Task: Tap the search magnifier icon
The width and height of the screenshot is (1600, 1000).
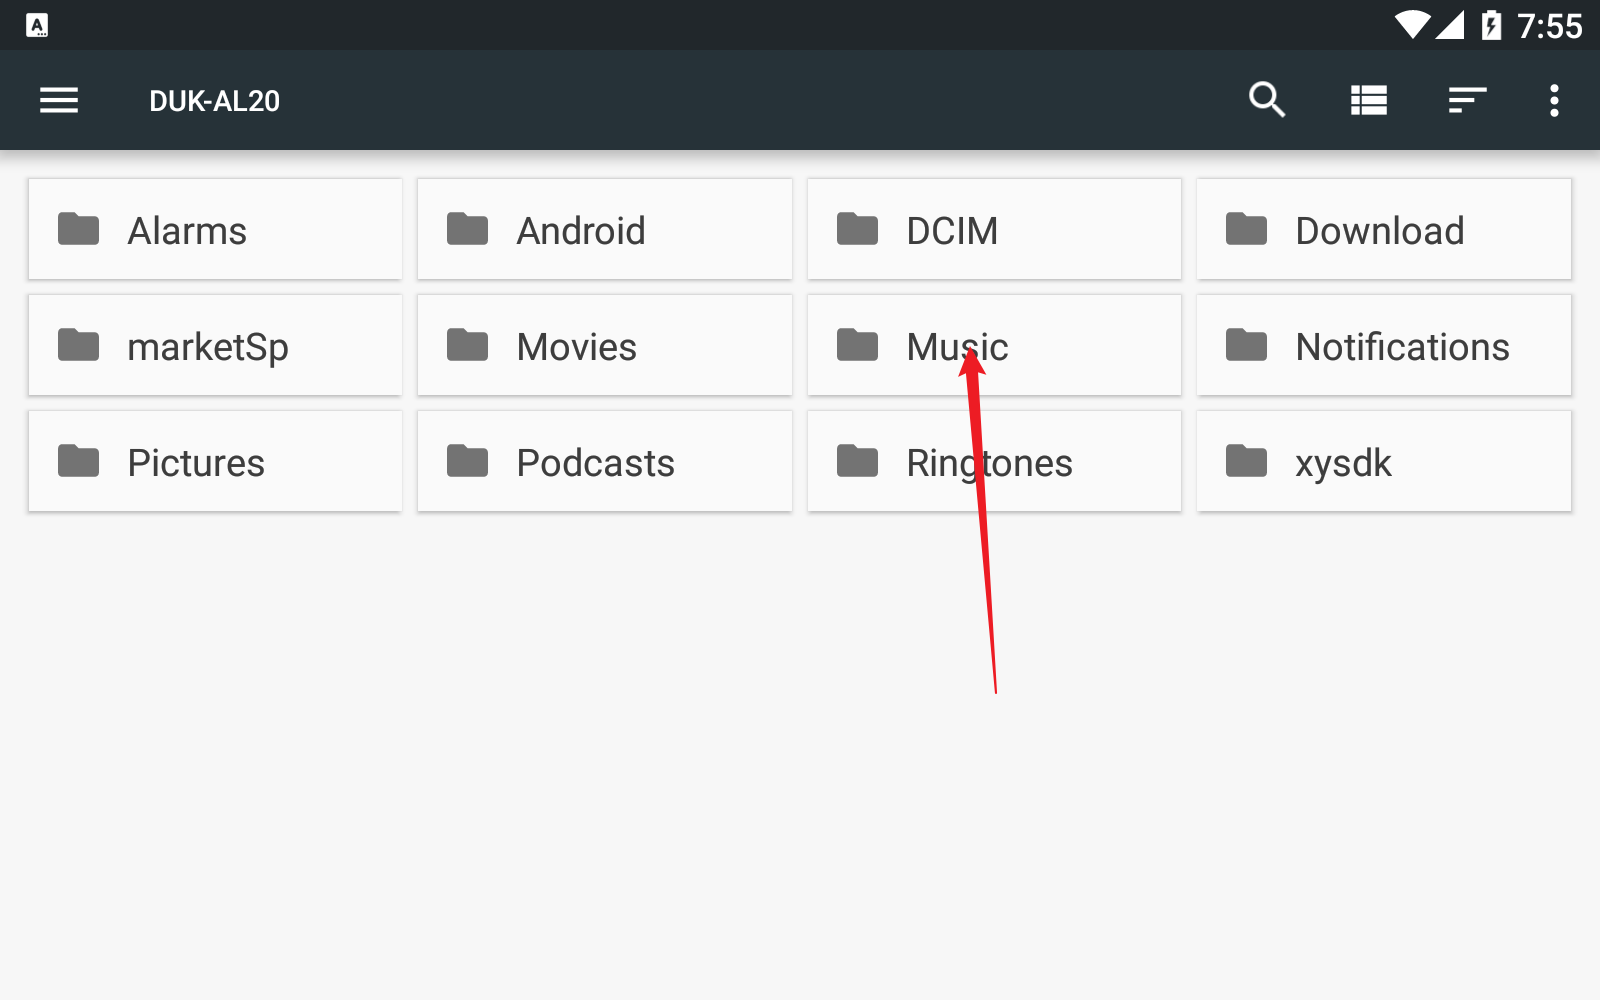Action: point(1267,100)
